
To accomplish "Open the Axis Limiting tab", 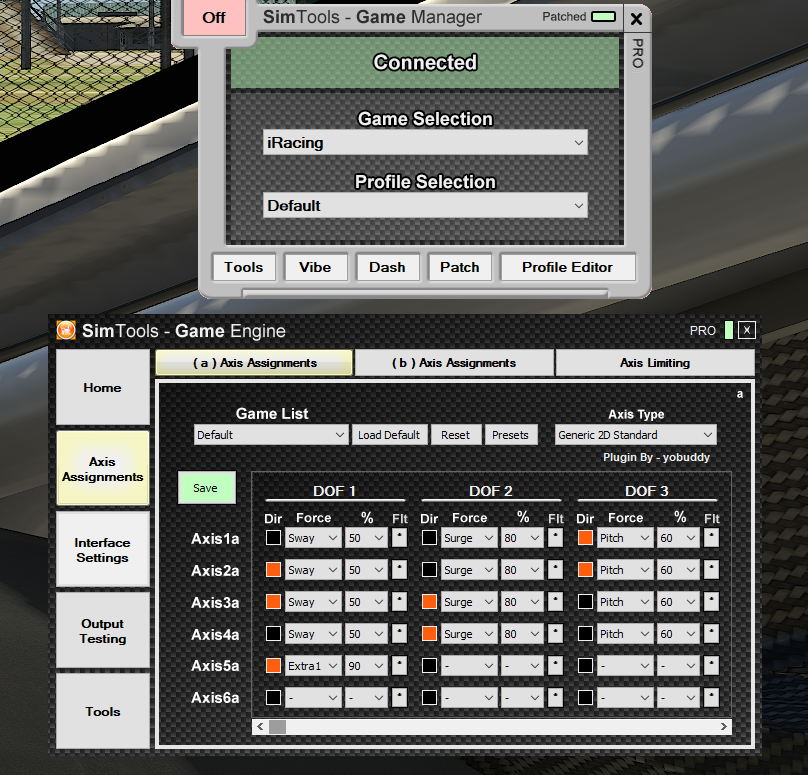I will [655, 363].
